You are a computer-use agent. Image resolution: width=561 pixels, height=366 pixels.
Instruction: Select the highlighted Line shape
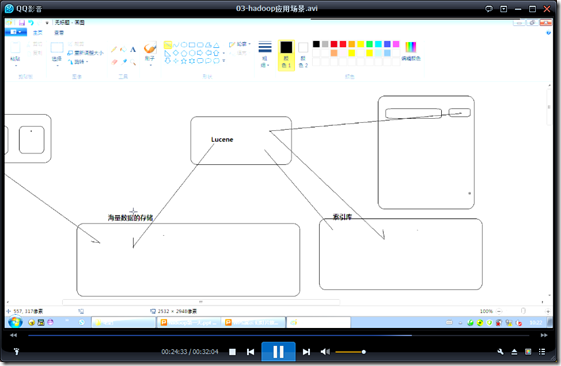[168, 45]
